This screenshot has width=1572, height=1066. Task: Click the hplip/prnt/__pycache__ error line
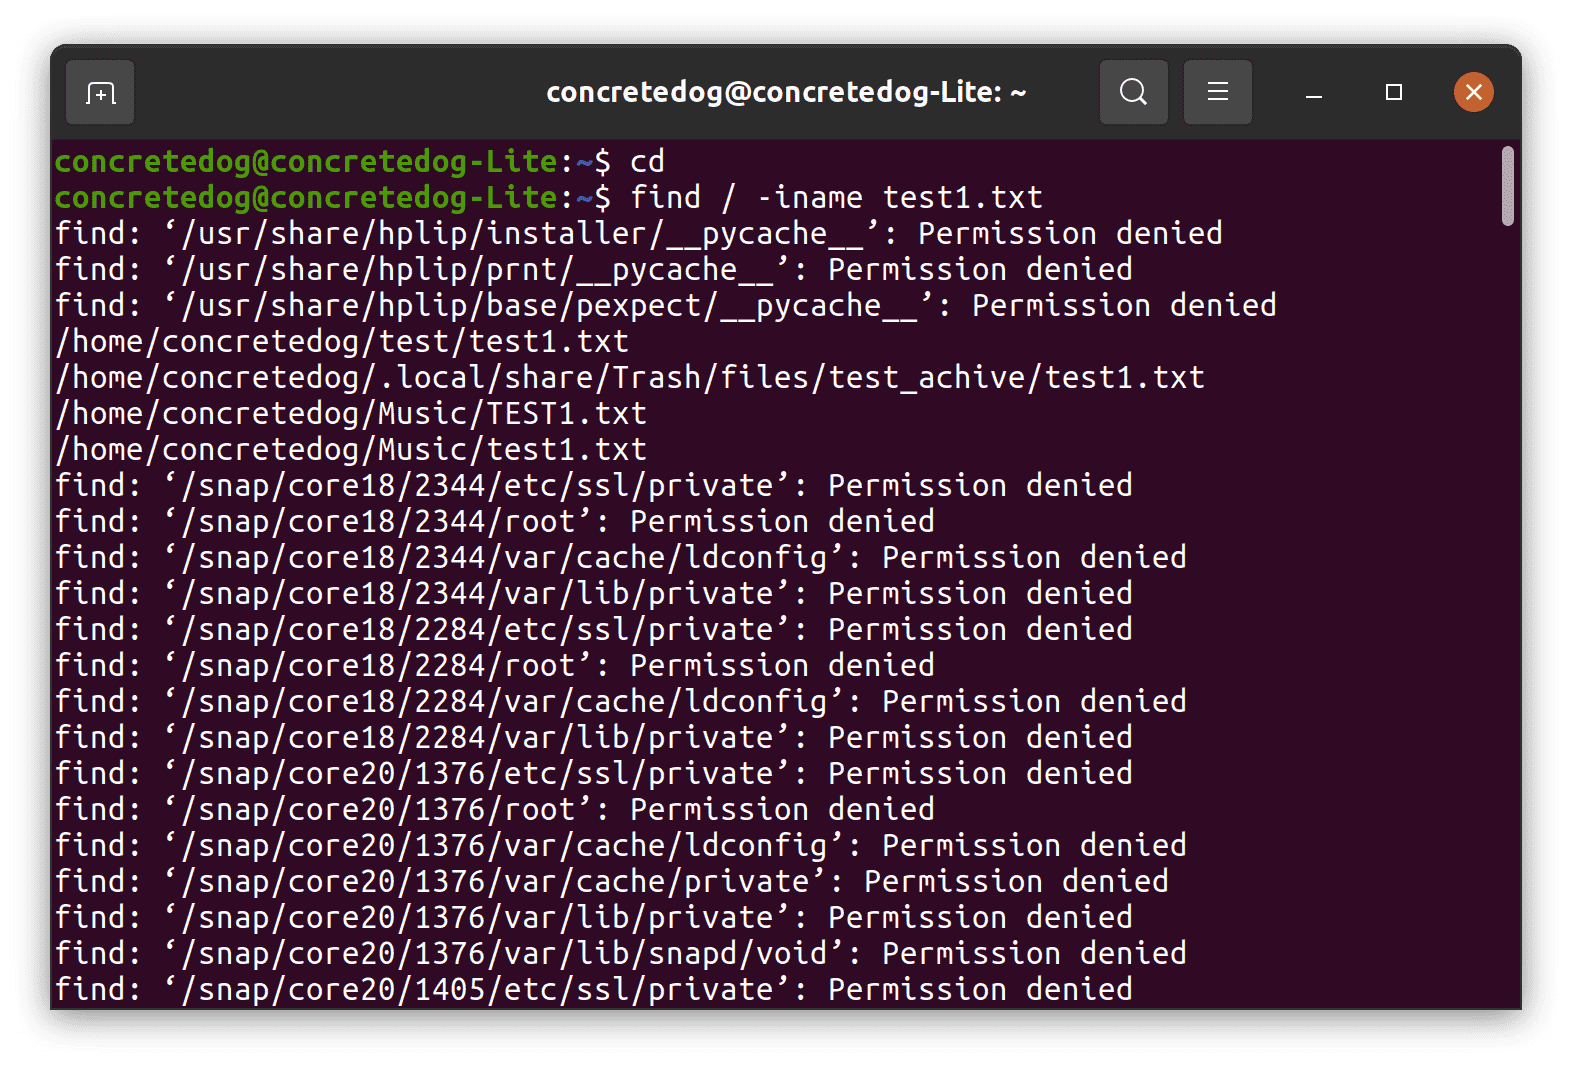pyautogui.click(x=594, y=269)
